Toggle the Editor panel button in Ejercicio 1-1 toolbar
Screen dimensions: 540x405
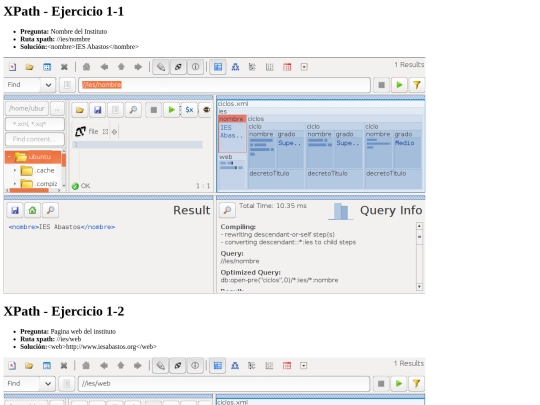160,67
